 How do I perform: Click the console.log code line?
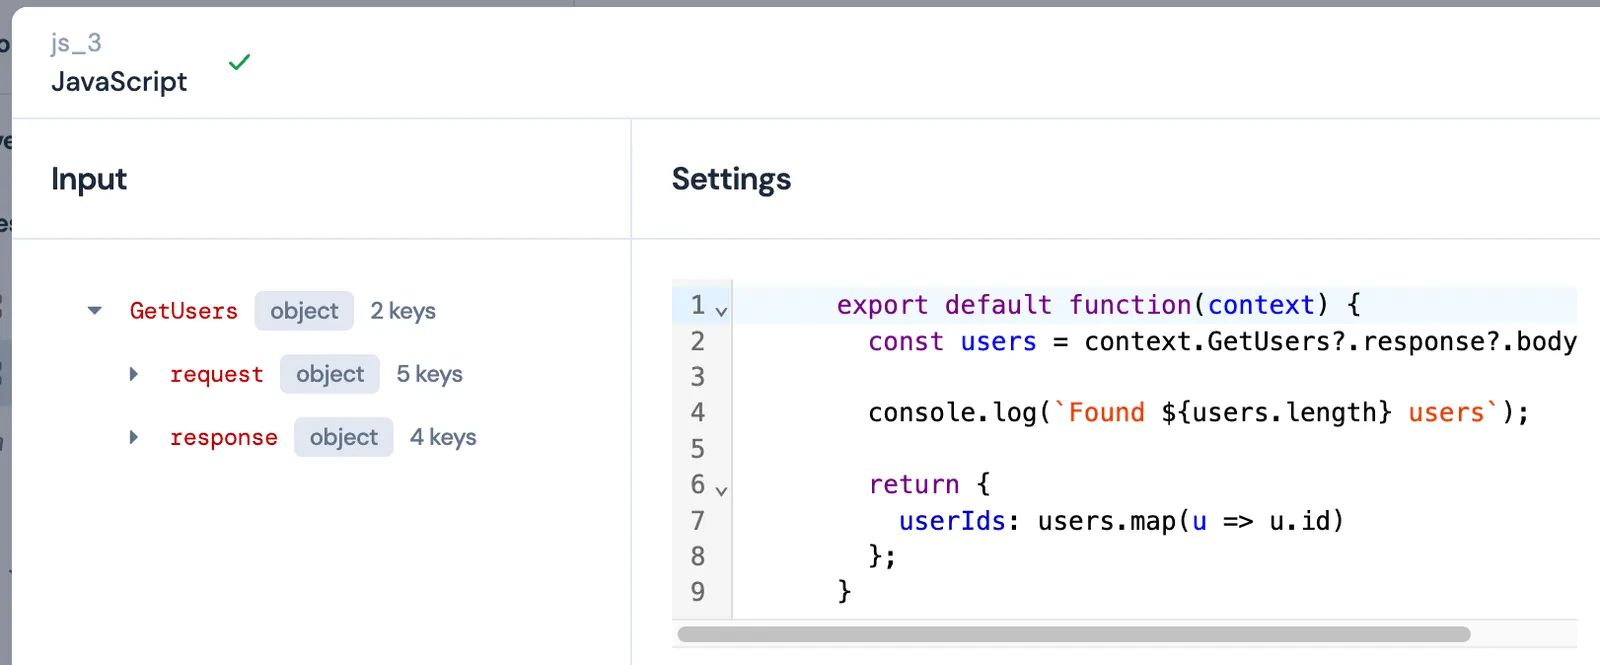[1198, 412]
